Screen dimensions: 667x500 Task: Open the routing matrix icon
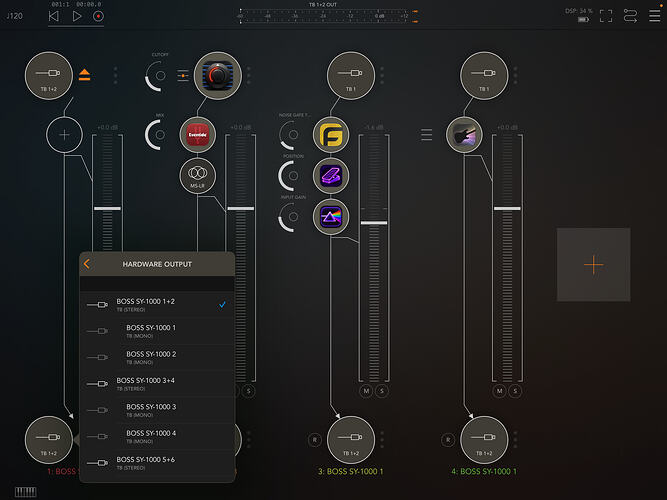[630, 16]
